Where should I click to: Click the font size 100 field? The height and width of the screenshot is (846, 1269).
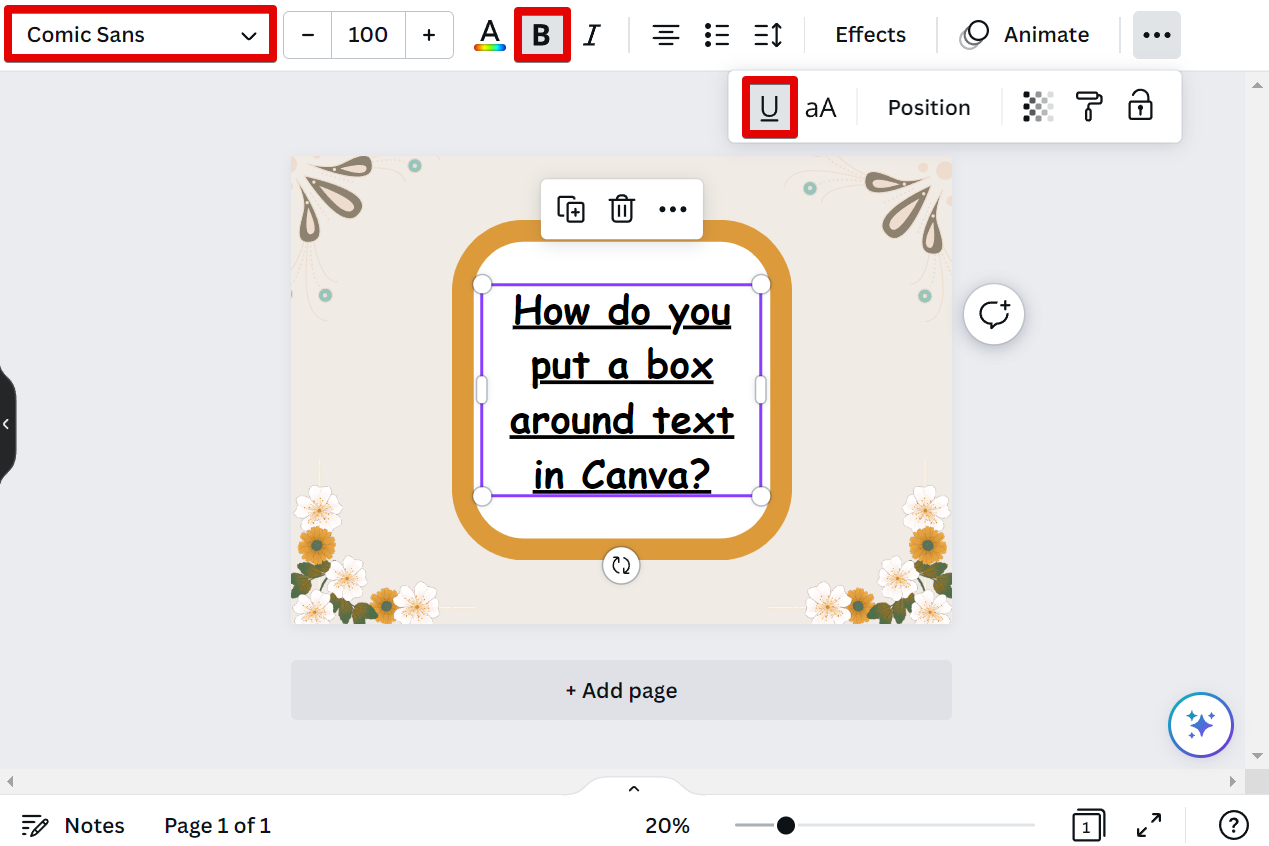point(368,35)
